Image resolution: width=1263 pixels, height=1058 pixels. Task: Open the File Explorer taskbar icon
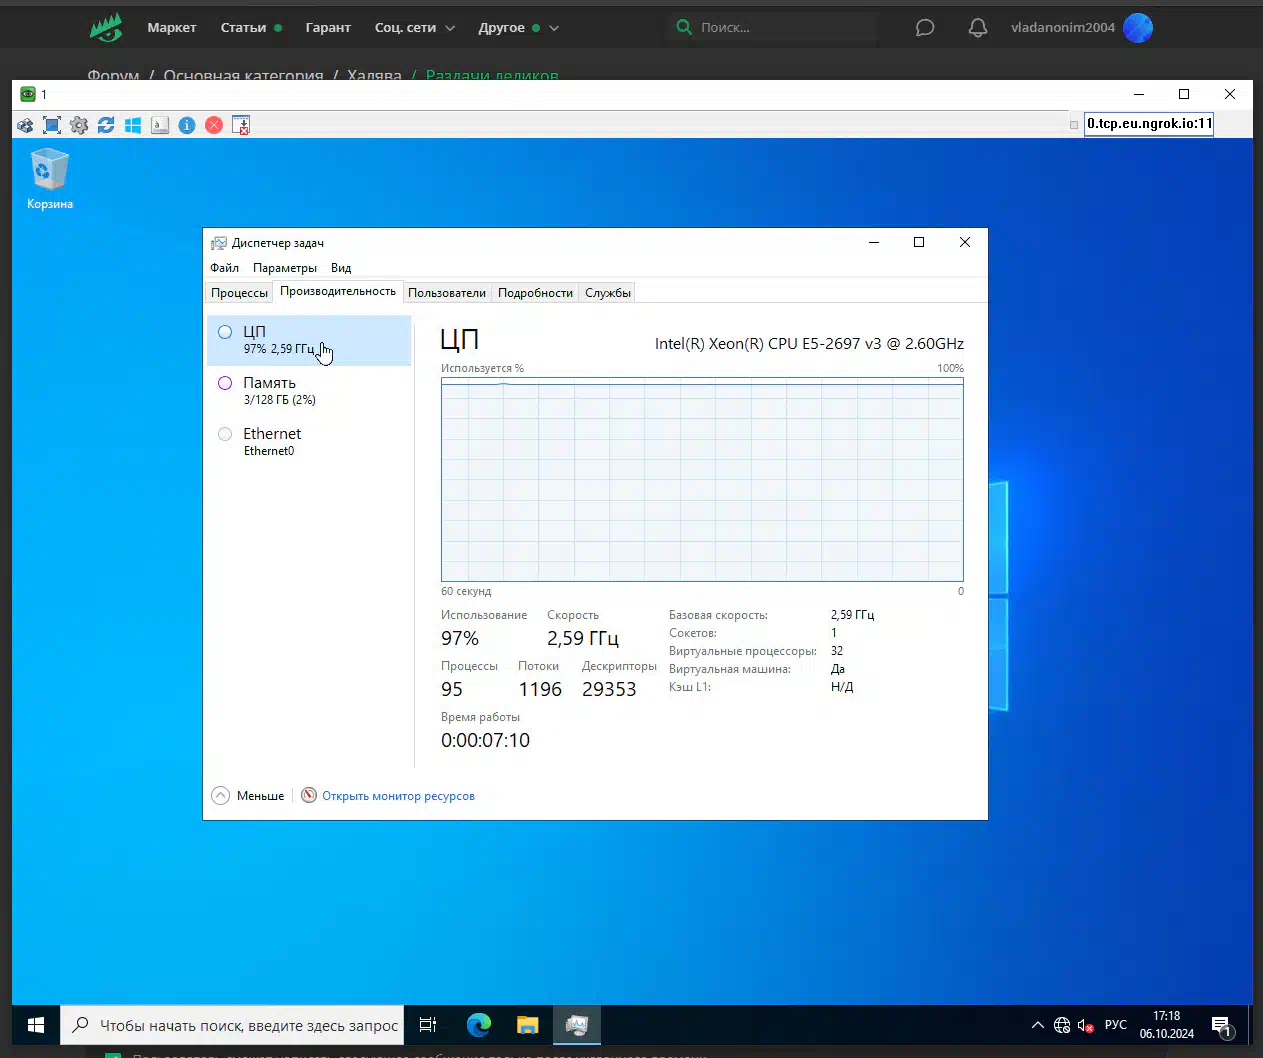[528, 1025]
